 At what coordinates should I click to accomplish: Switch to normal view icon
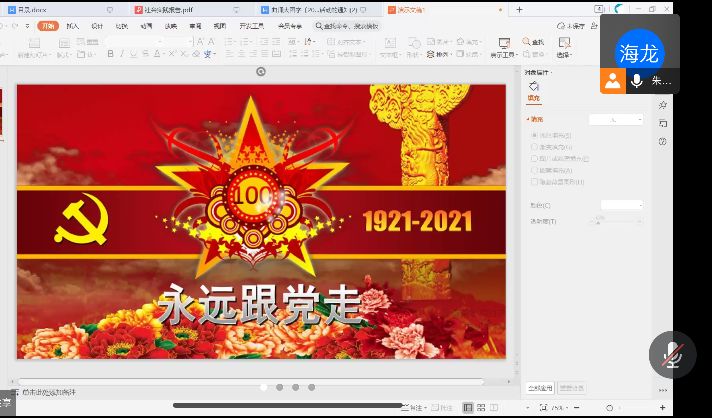point(468,407)
